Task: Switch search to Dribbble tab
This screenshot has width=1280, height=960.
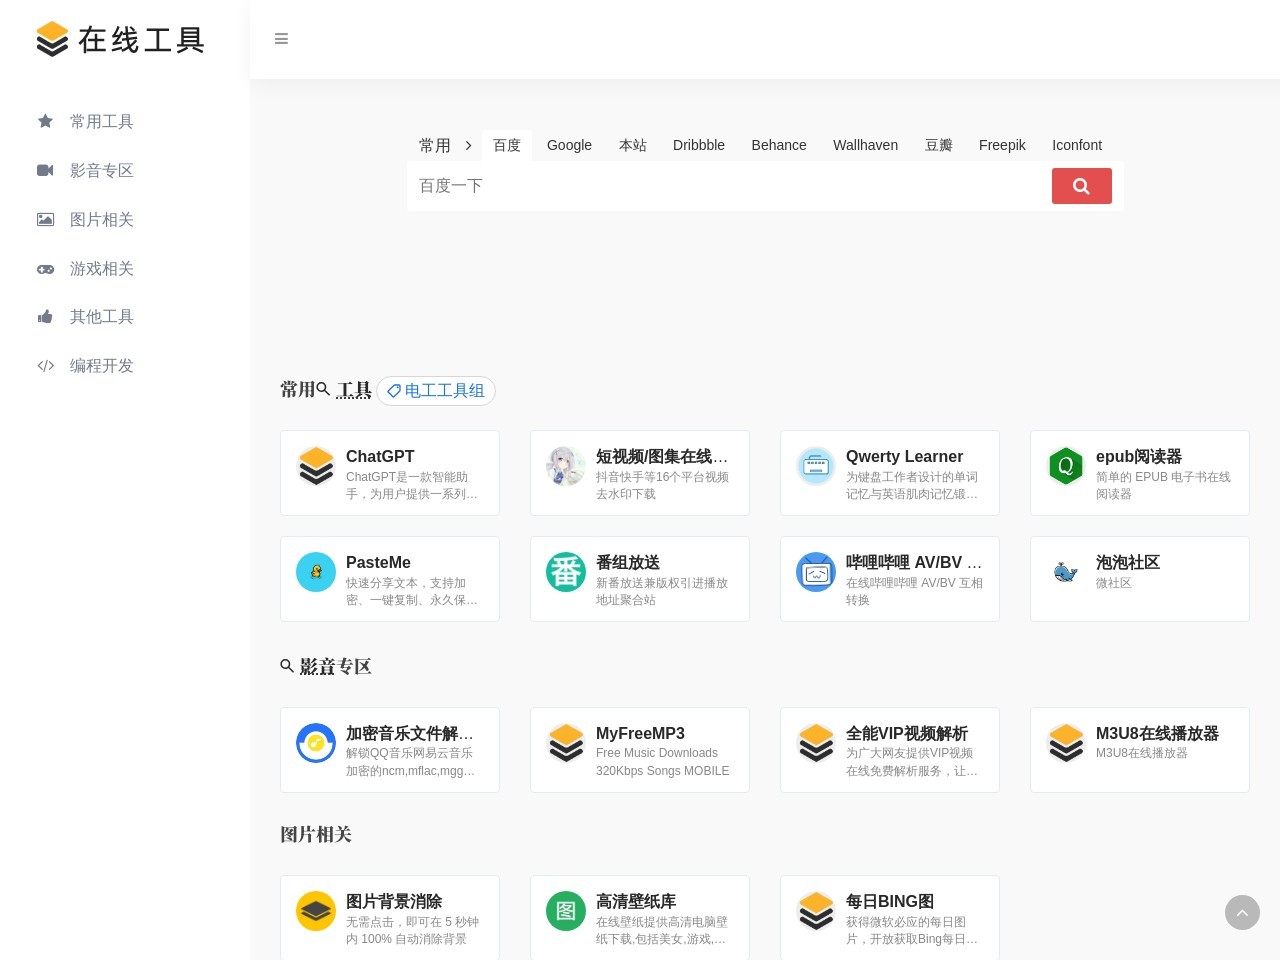Action: coord(699,145)
